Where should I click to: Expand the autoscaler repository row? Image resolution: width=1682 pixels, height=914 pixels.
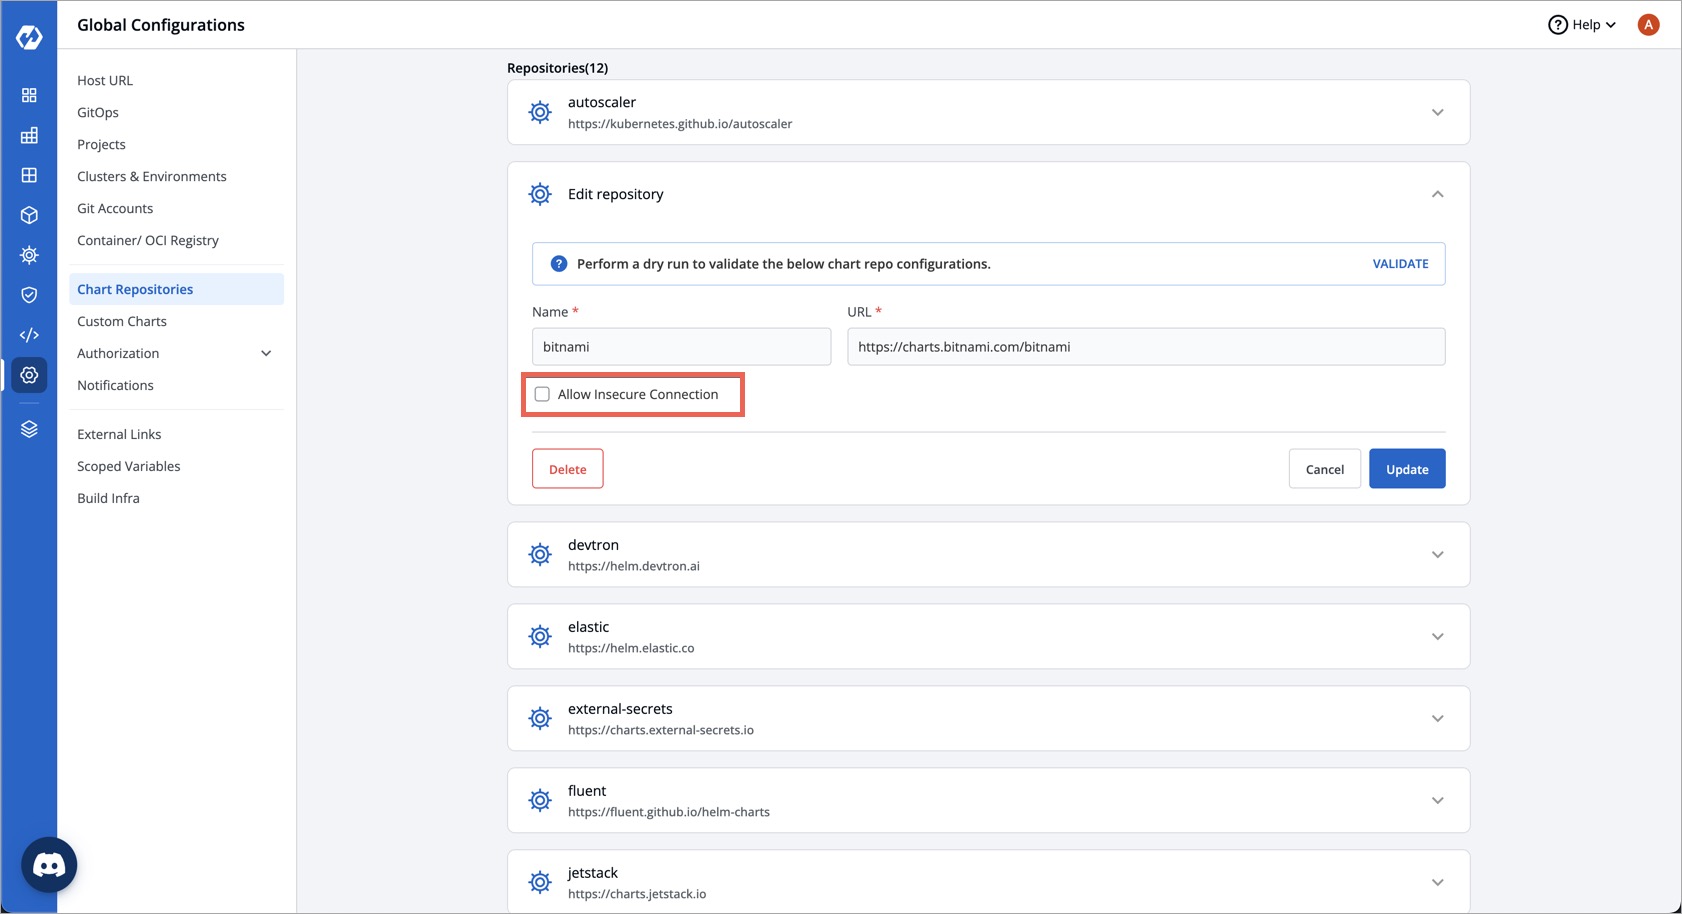[x=1437, y=112]
